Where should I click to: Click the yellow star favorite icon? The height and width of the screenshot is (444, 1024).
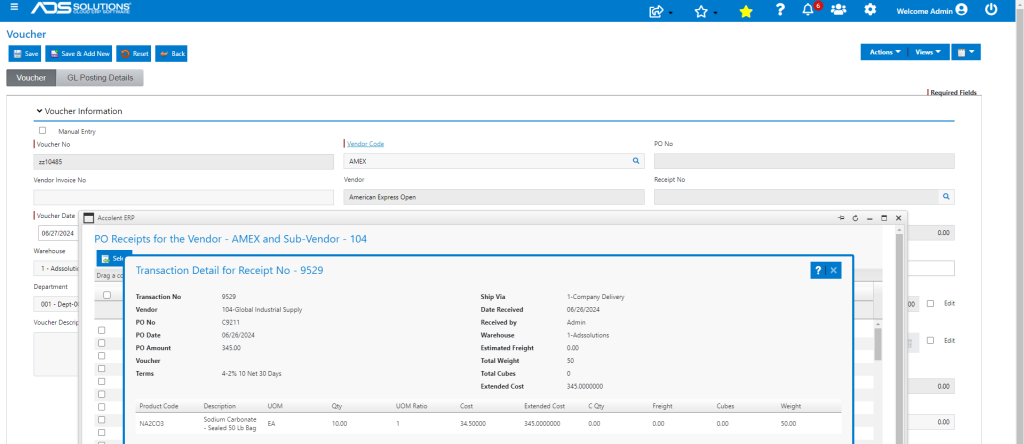coord(746,11)
